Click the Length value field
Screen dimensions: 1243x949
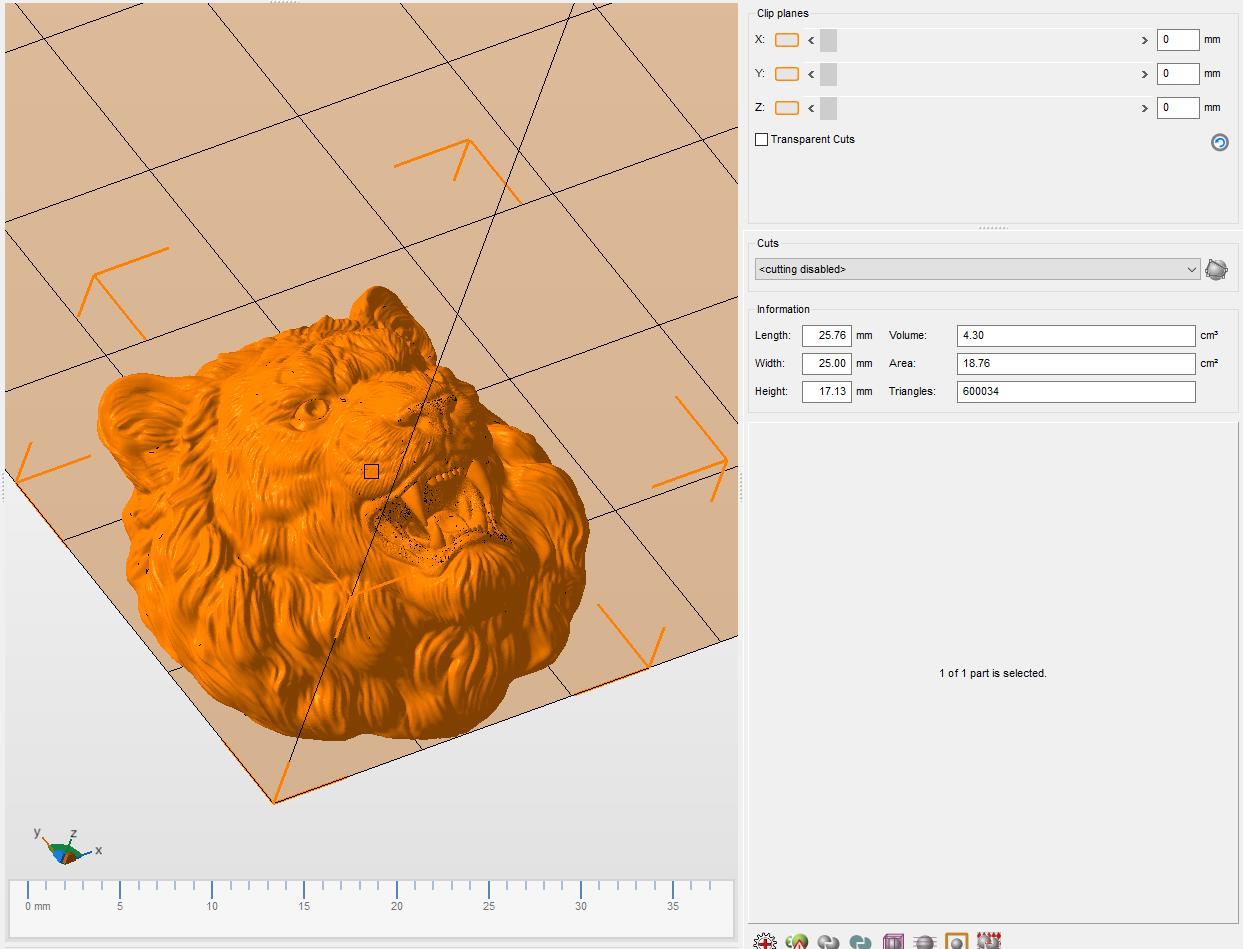[x=827, y=336]
